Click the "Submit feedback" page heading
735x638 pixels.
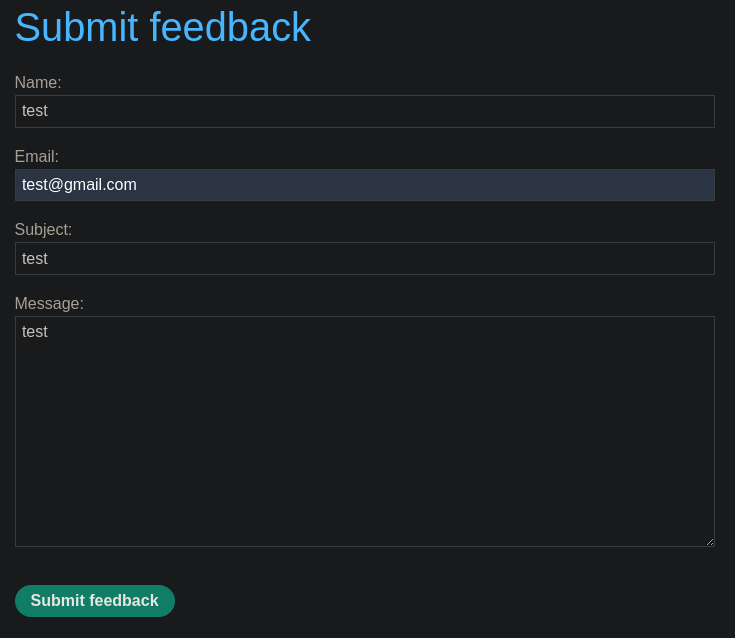click(162, 27)
